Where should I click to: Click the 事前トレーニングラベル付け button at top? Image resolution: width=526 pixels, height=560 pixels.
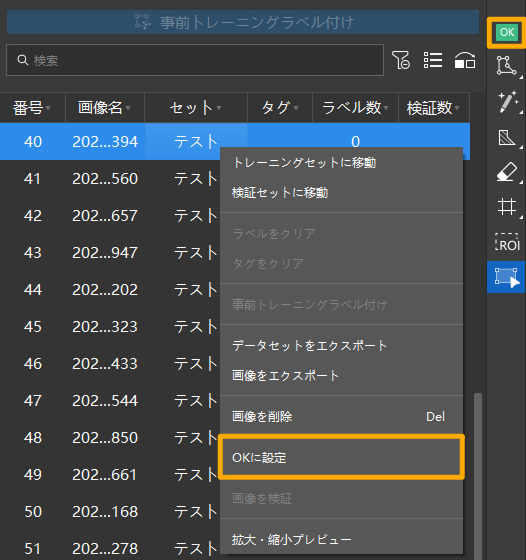point(243,22)
